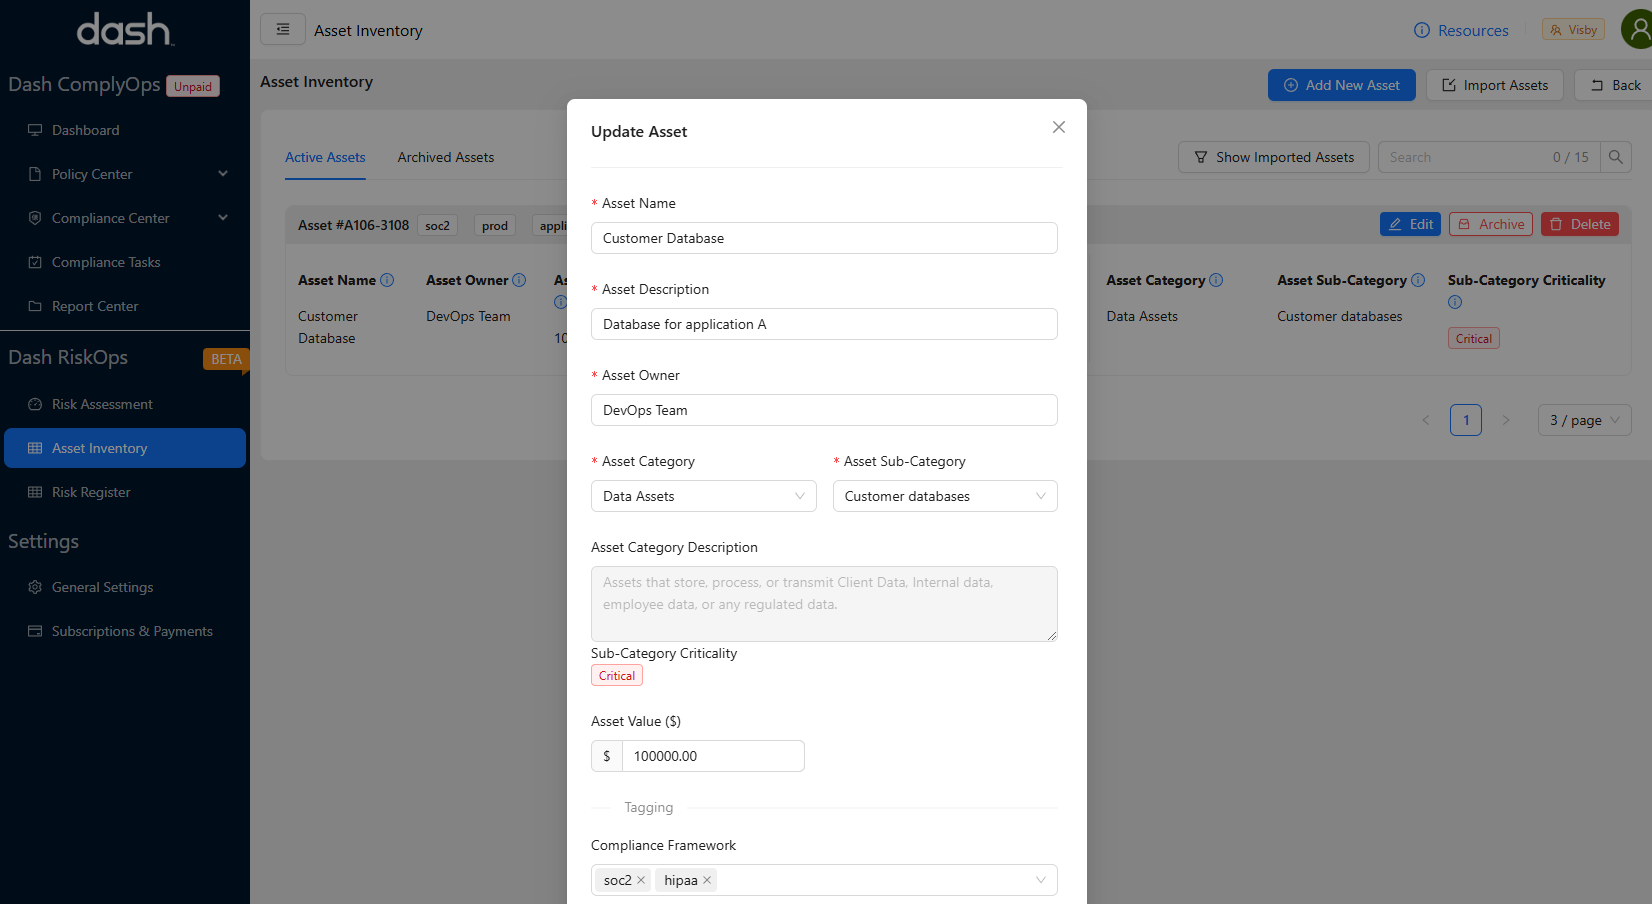1652x904 pixels.
Task: Click the info icon beside Asset Name column
Action: tap(387, 280)
